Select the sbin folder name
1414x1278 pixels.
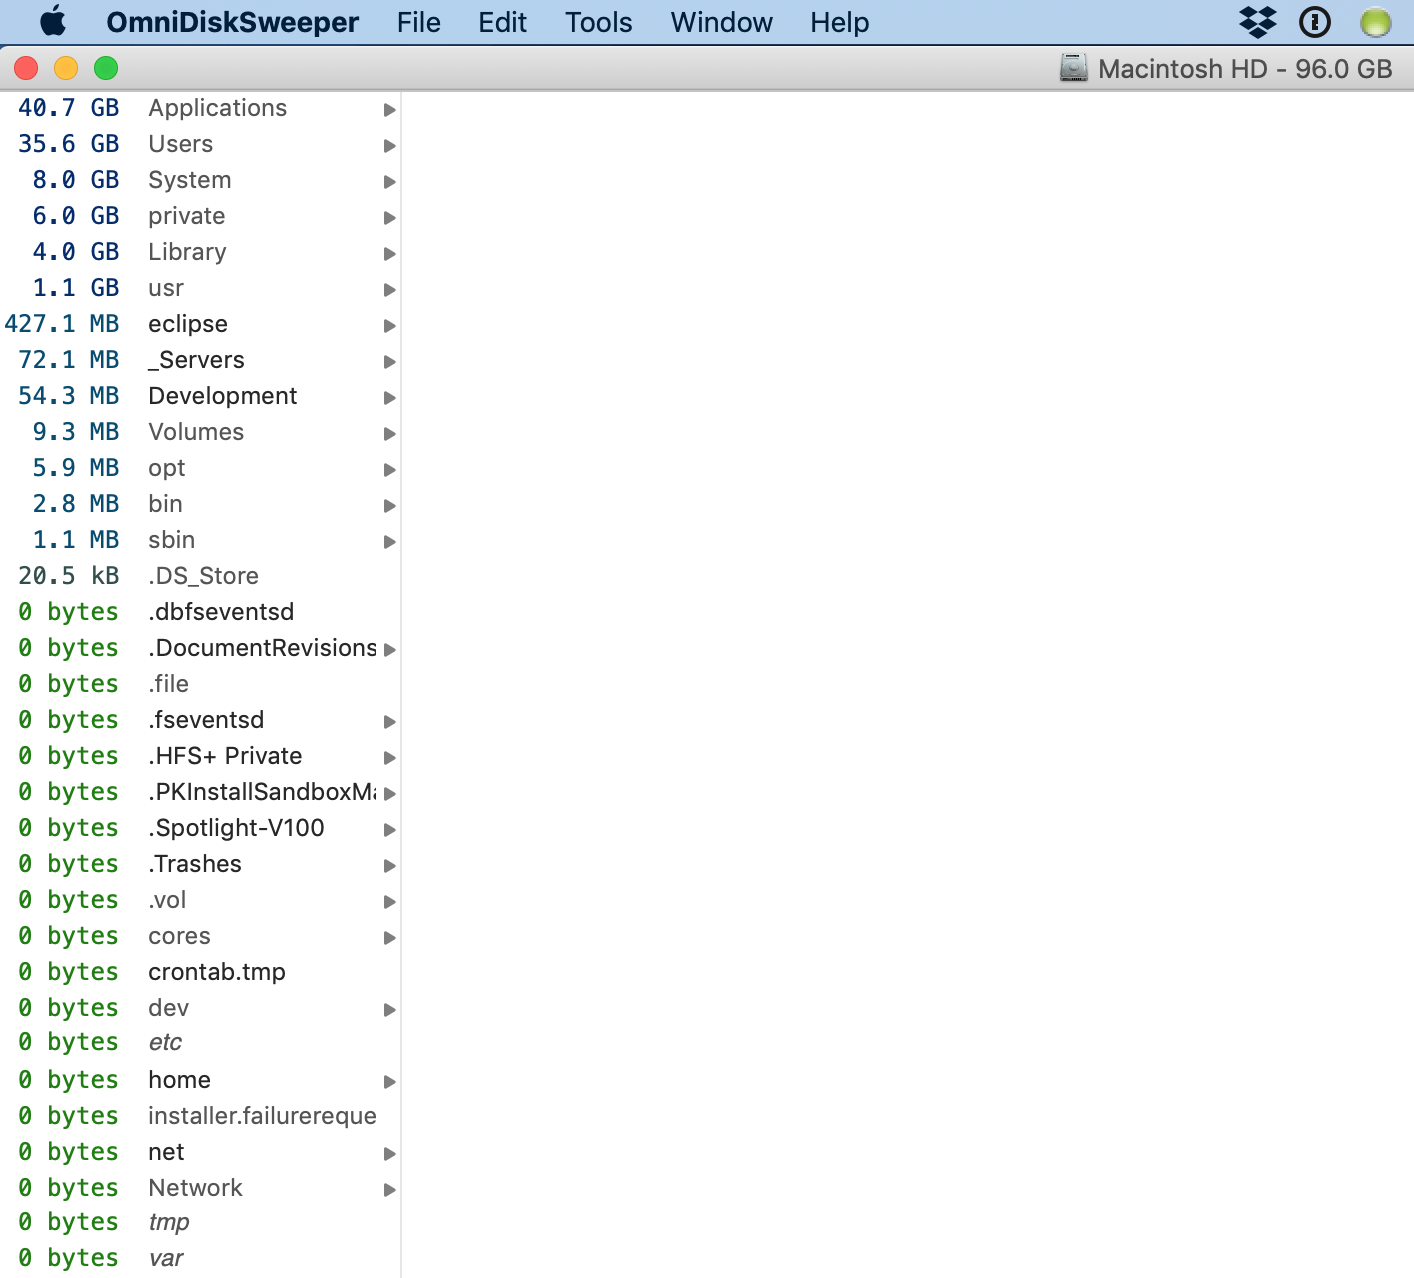tap(171, 540)
